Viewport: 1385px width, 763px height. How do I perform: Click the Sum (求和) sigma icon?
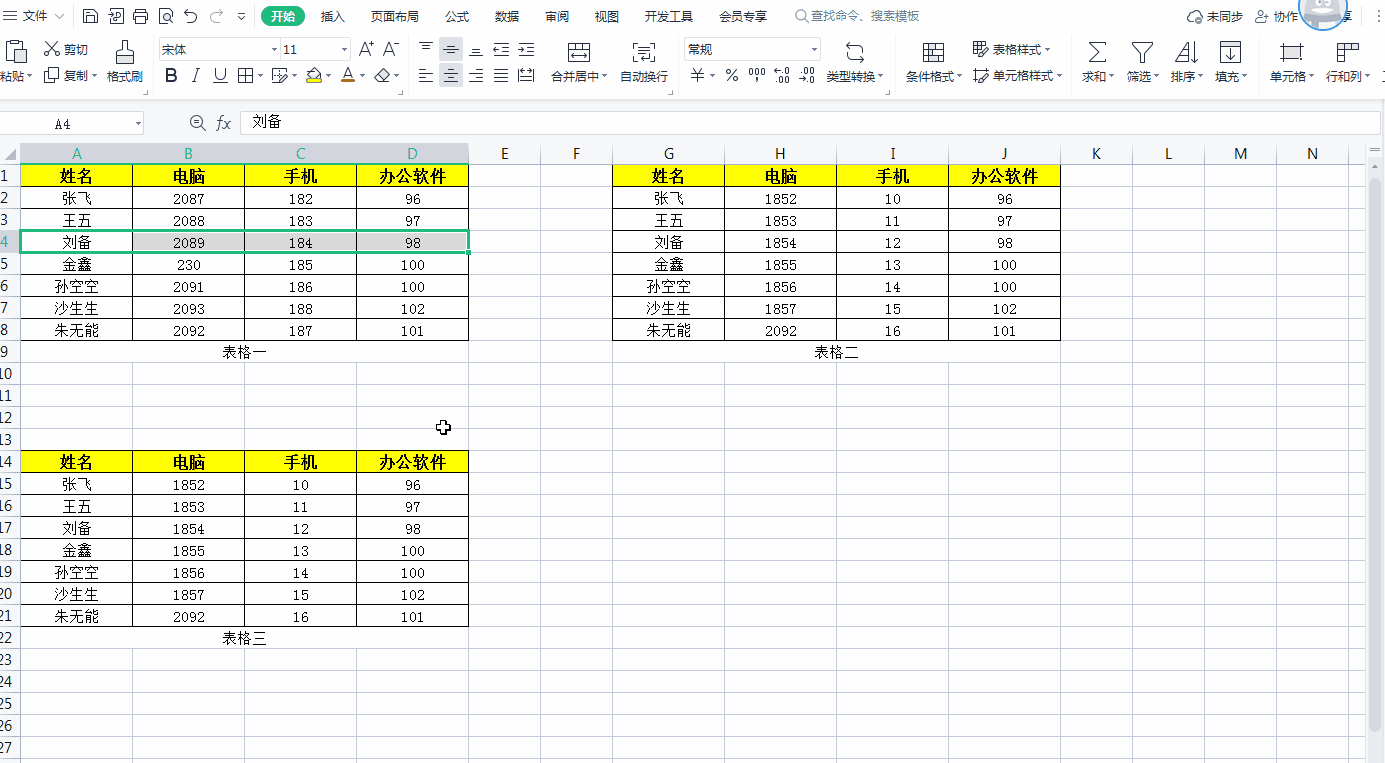tap(1097, 52)
